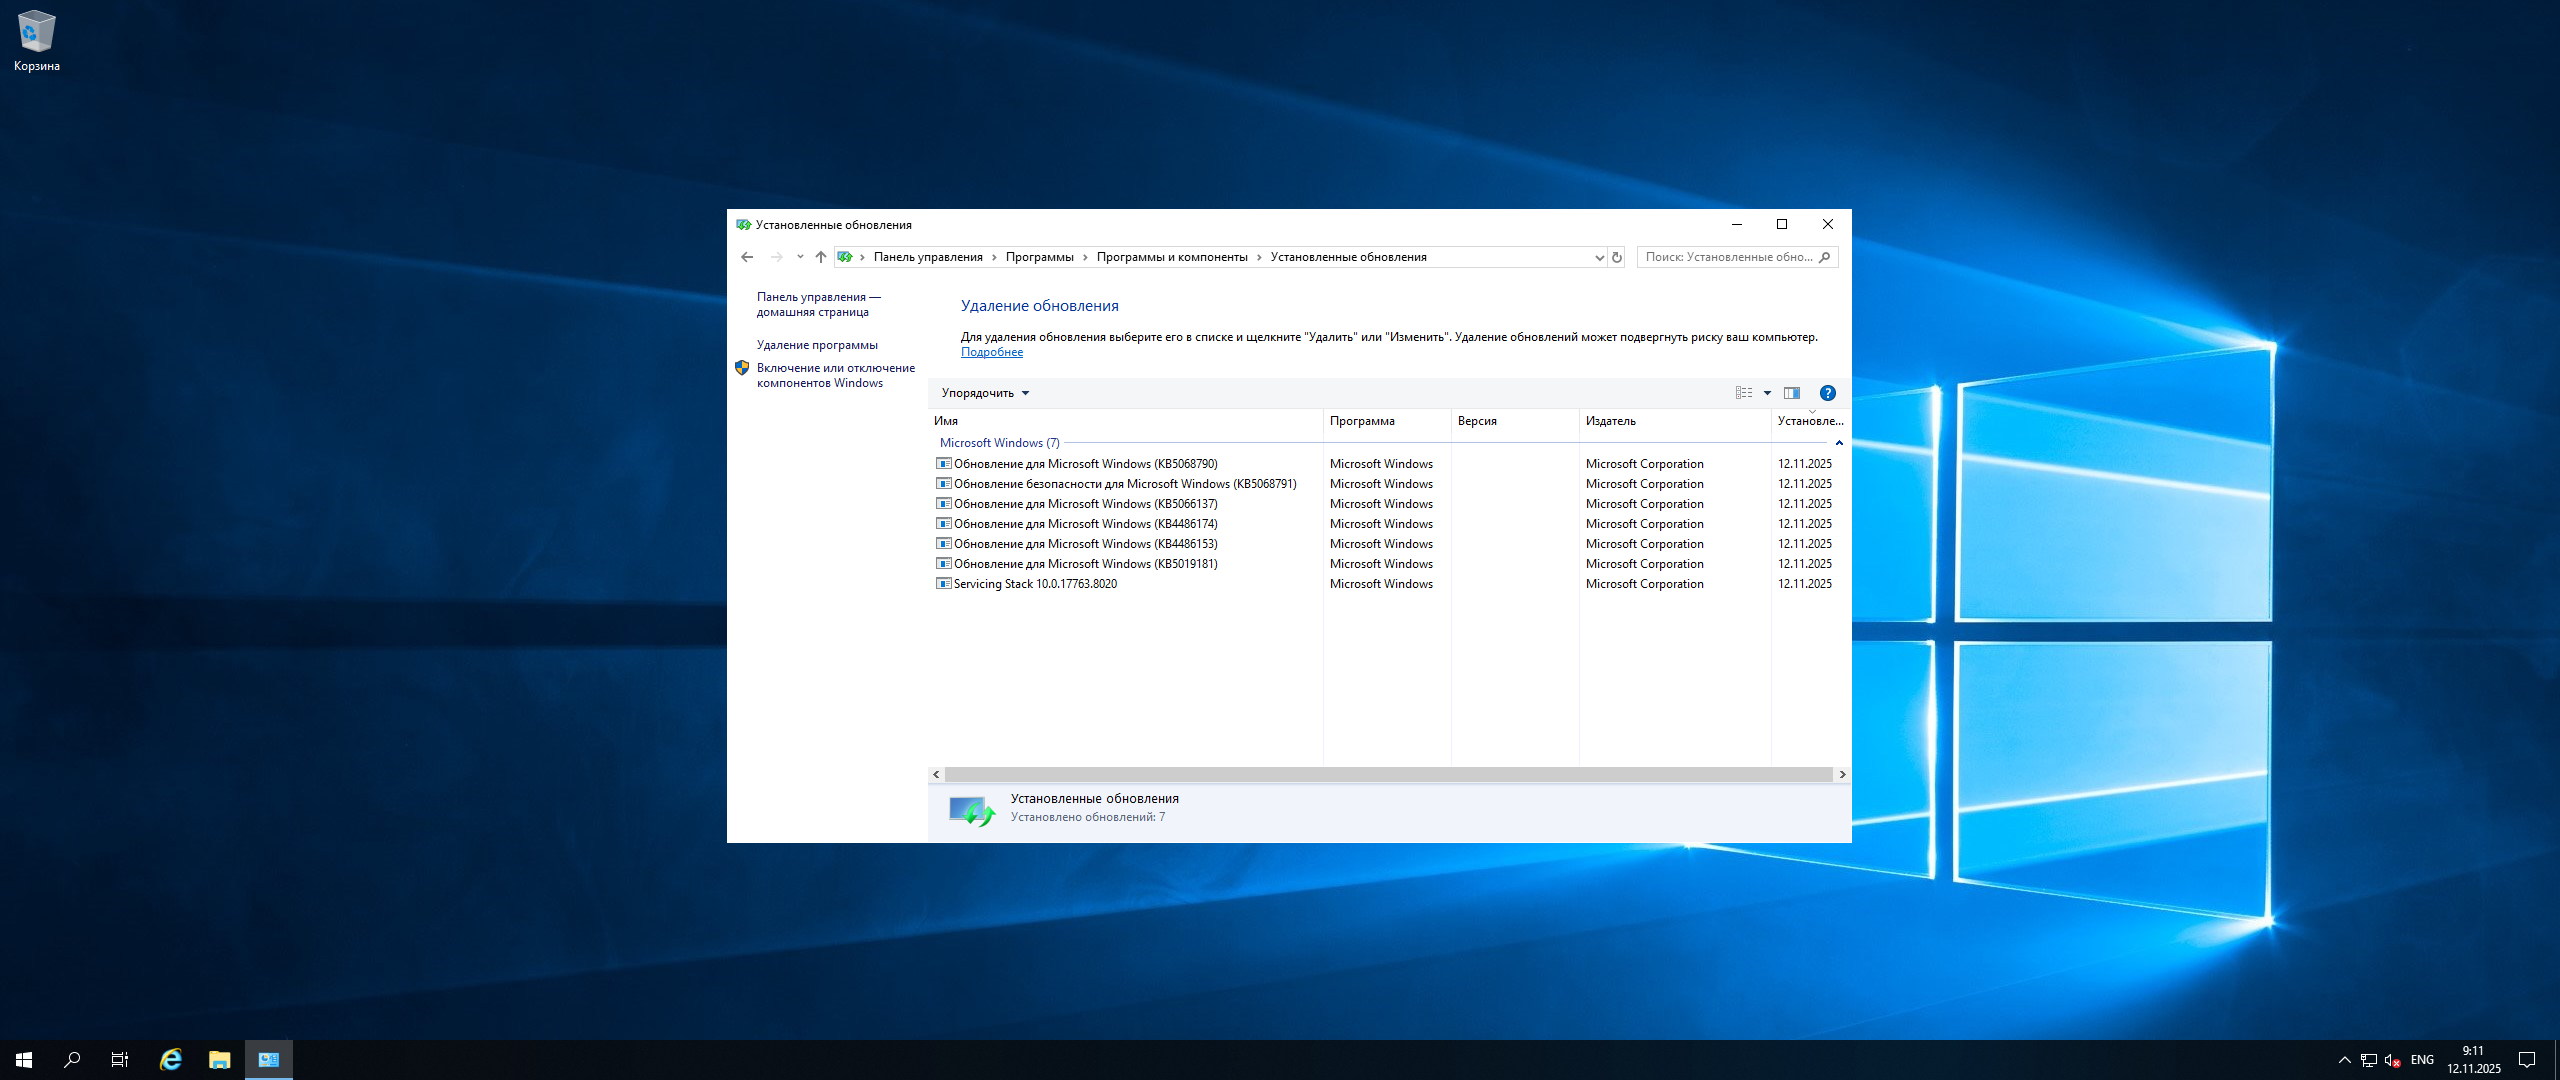Select the KB5068791 security update row
Image resolution: width=2560 pixels, height=1080 pixels.
point(1124,484)
